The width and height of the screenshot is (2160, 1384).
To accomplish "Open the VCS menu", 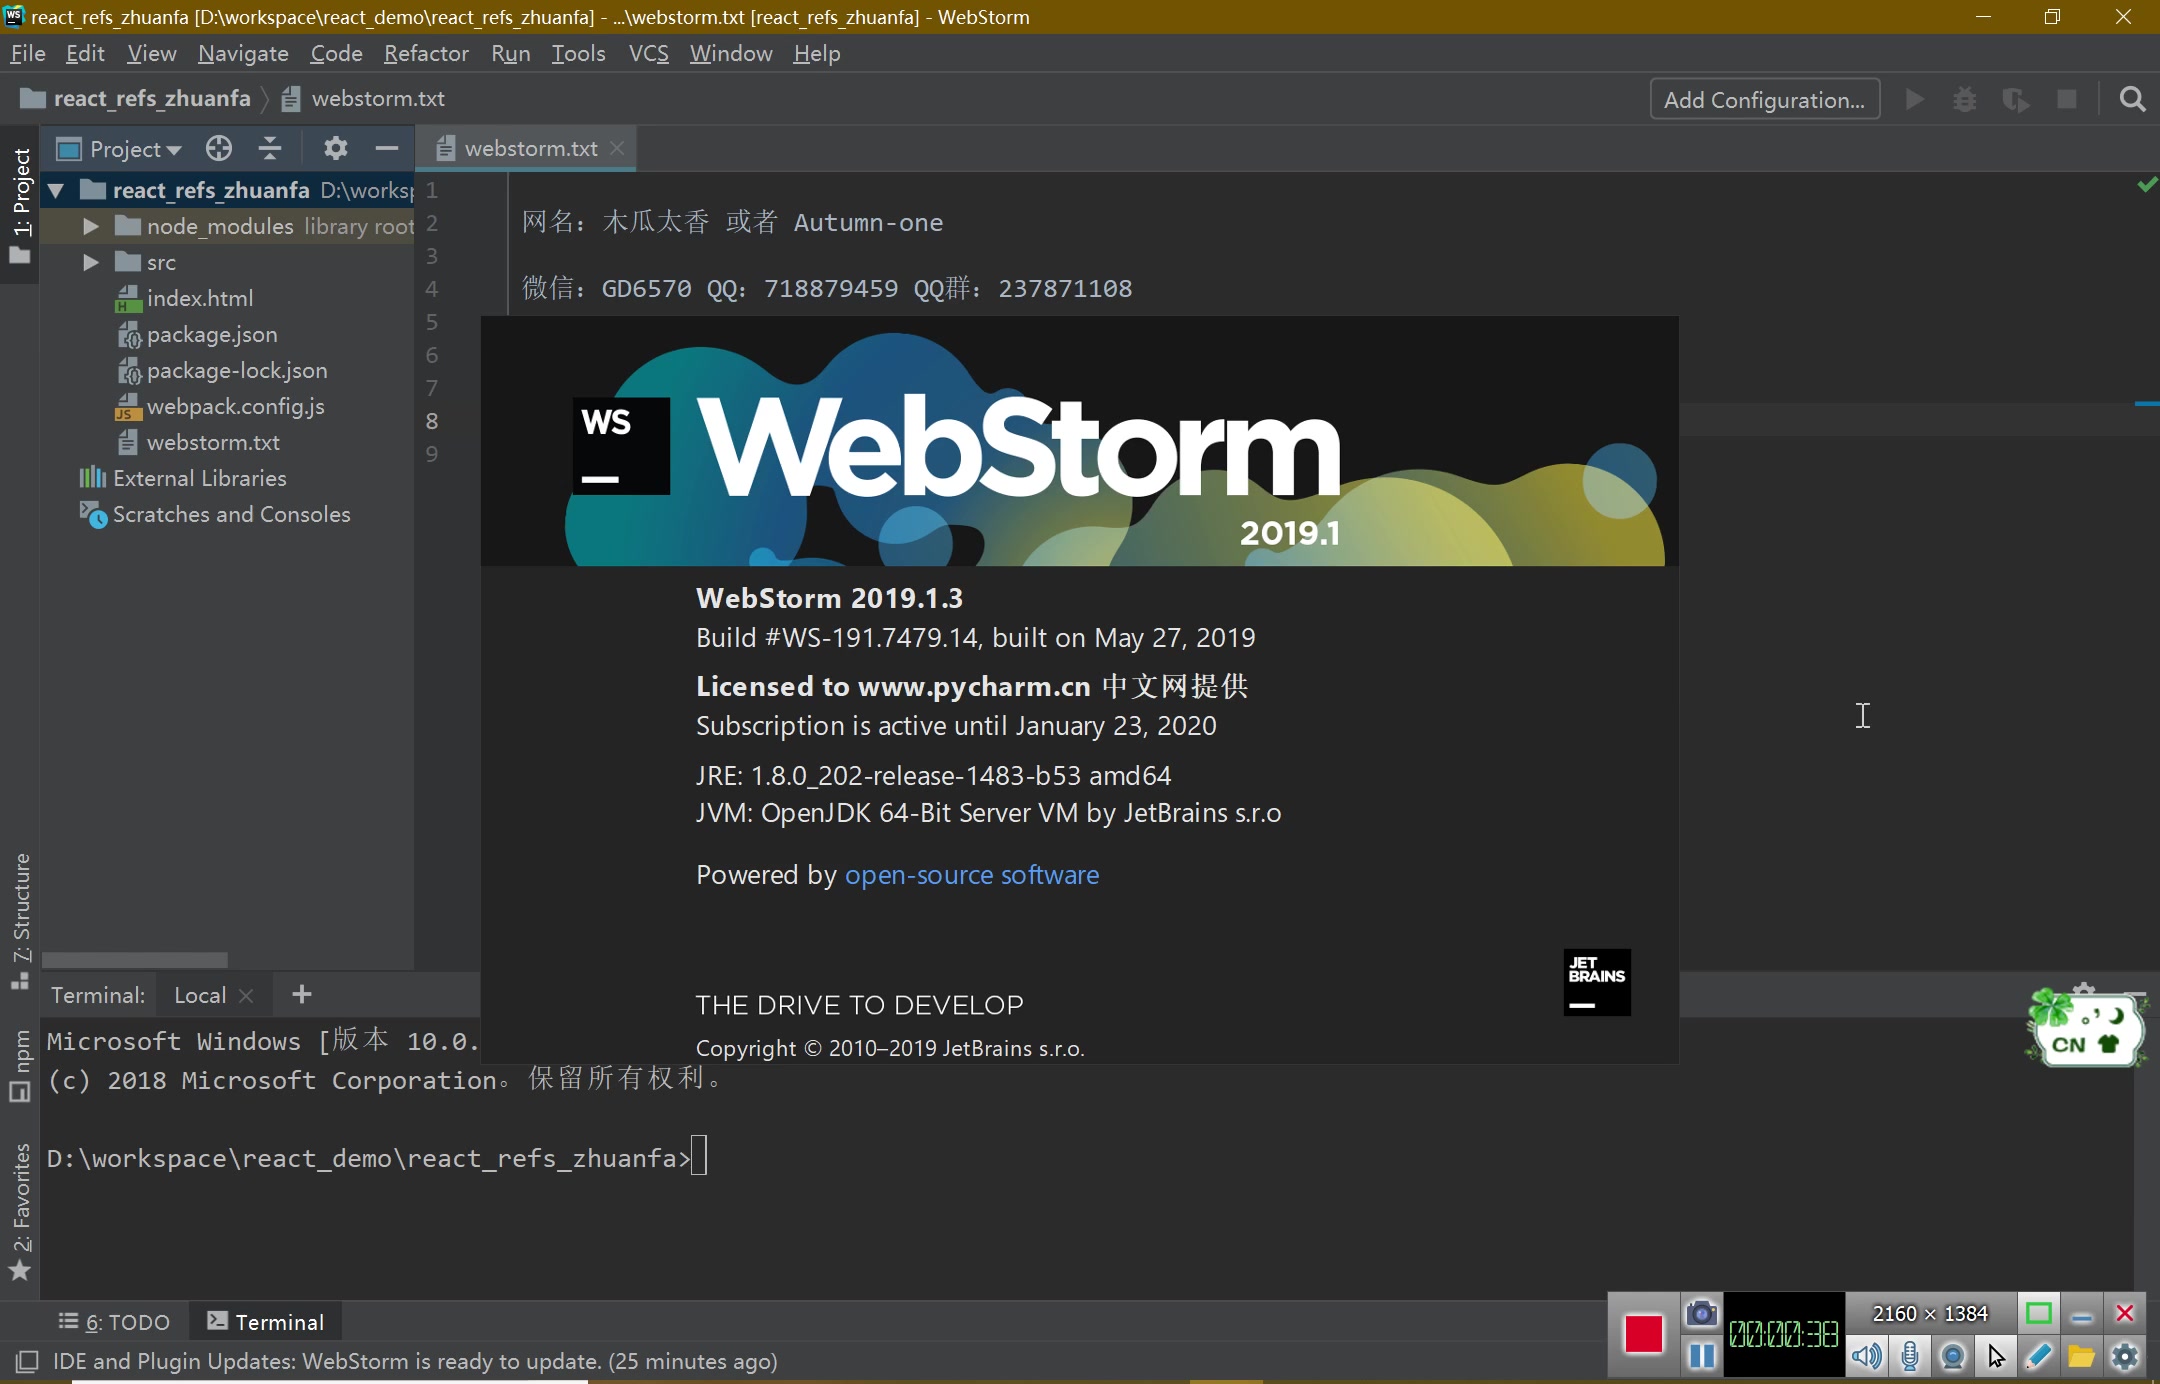I will click(x=648, y=53).
